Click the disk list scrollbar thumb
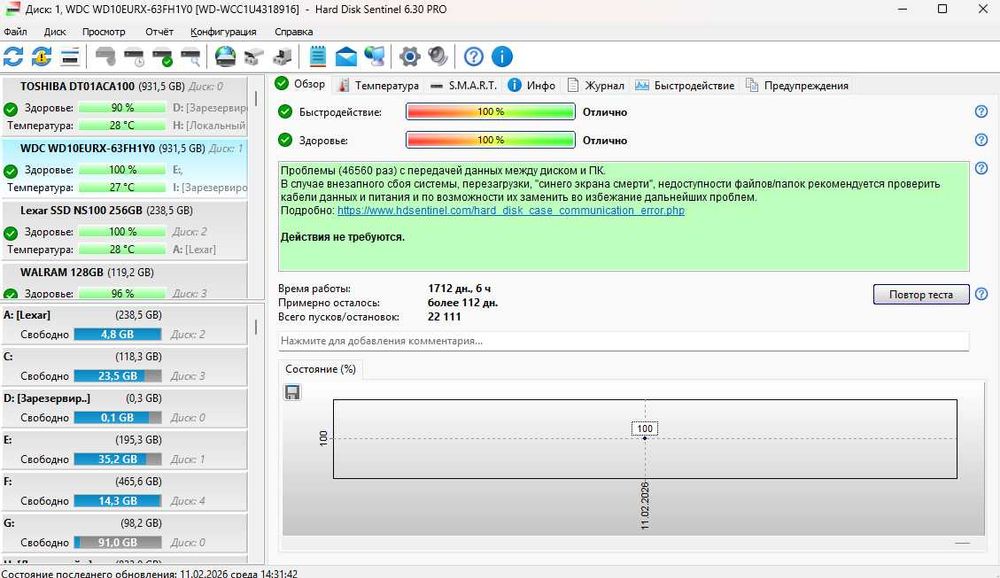This screenshot has height=578, width=1000. click(x=256, y=98)
